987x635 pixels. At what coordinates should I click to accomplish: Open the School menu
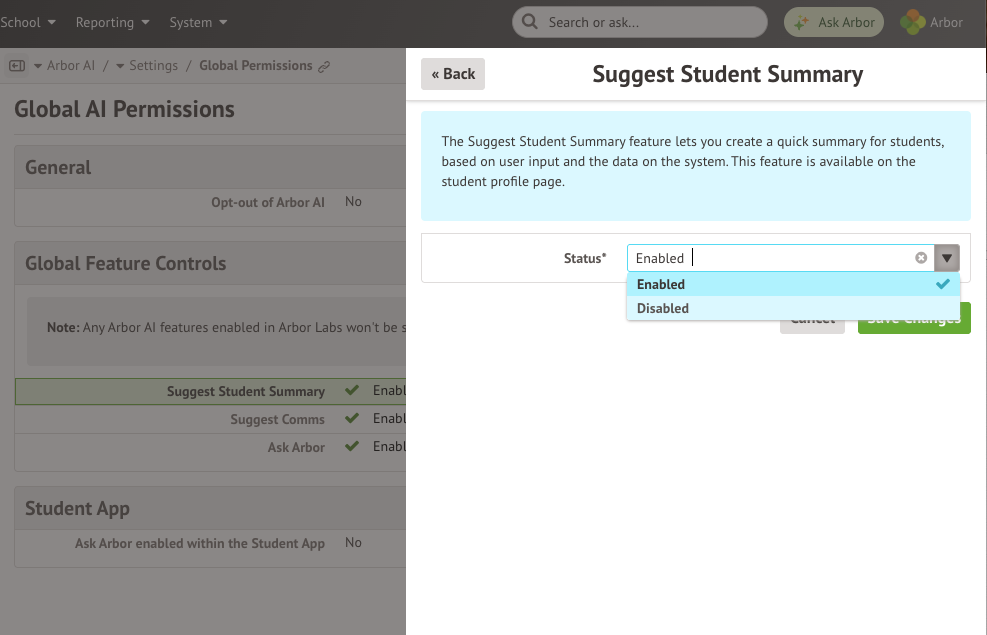point(28,22)
